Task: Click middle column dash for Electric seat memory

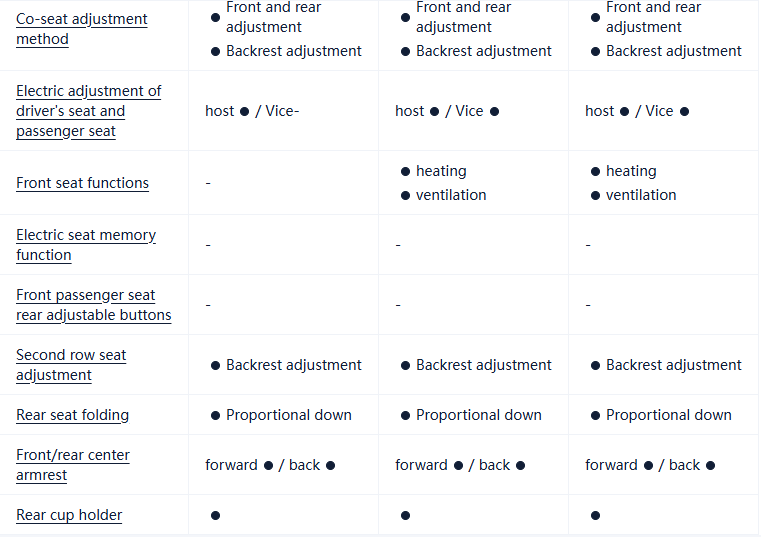Action: [398, 245]
